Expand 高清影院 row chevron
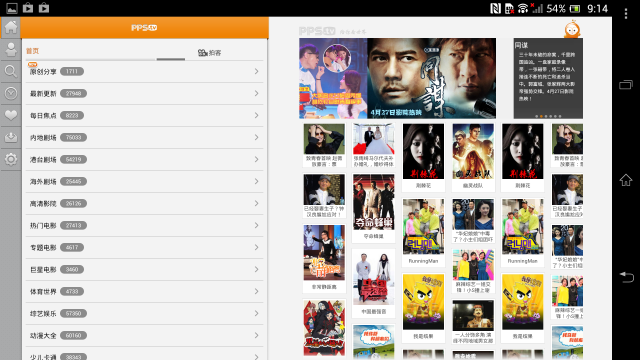 pos(256,203)
